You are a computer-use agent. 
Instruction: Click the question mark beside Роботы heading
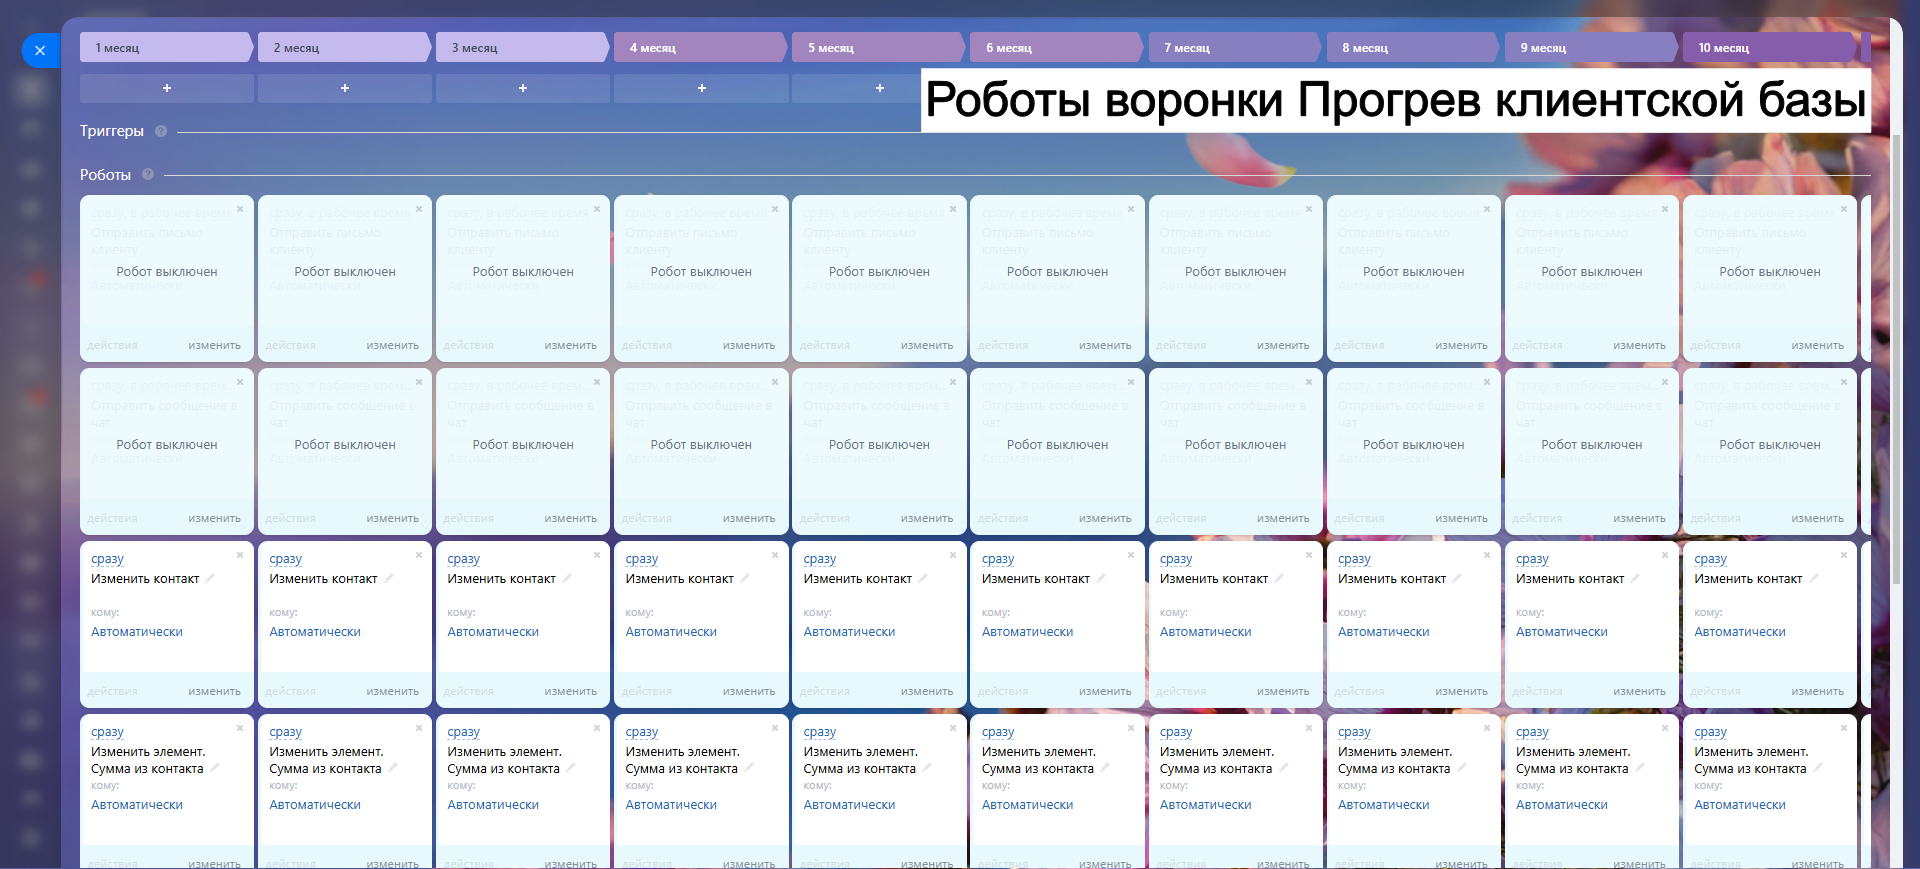point(148,174)
